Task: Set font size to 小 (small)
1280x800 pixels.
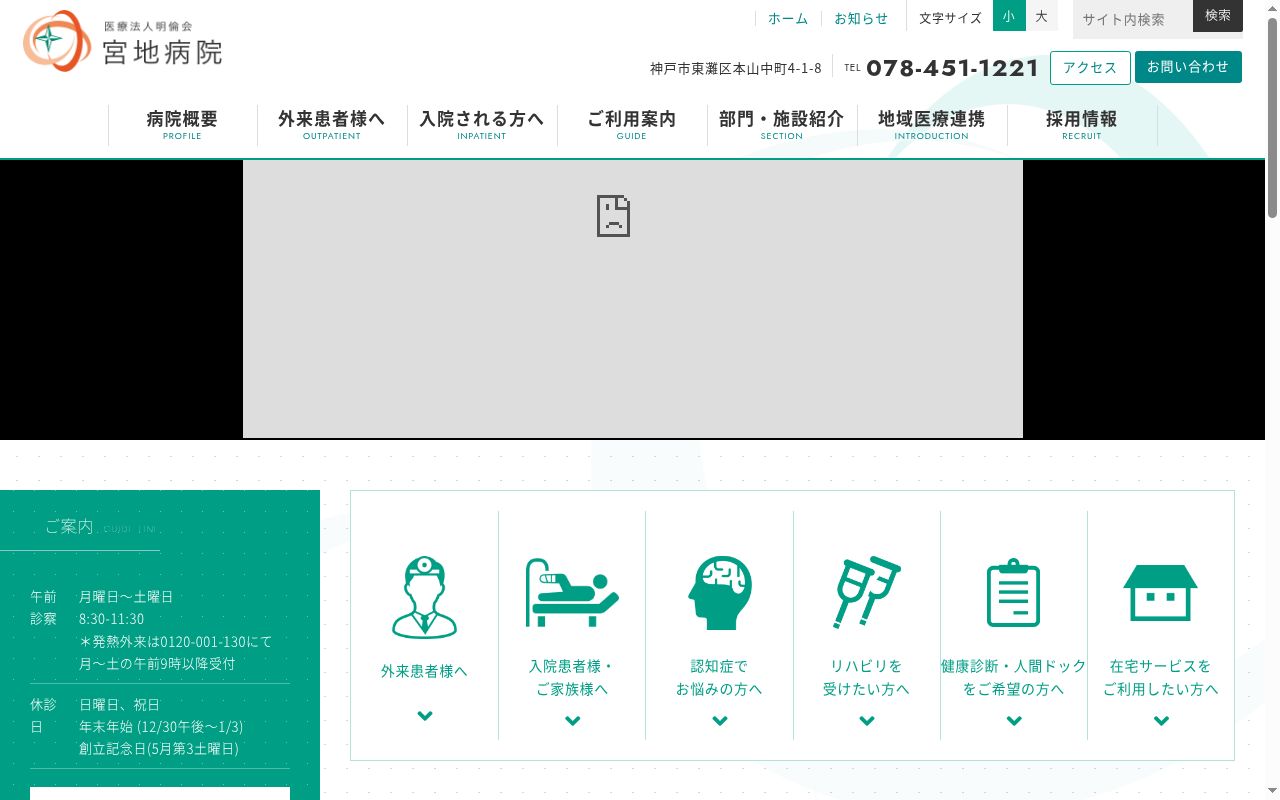Action: [x=1009, y=16]
